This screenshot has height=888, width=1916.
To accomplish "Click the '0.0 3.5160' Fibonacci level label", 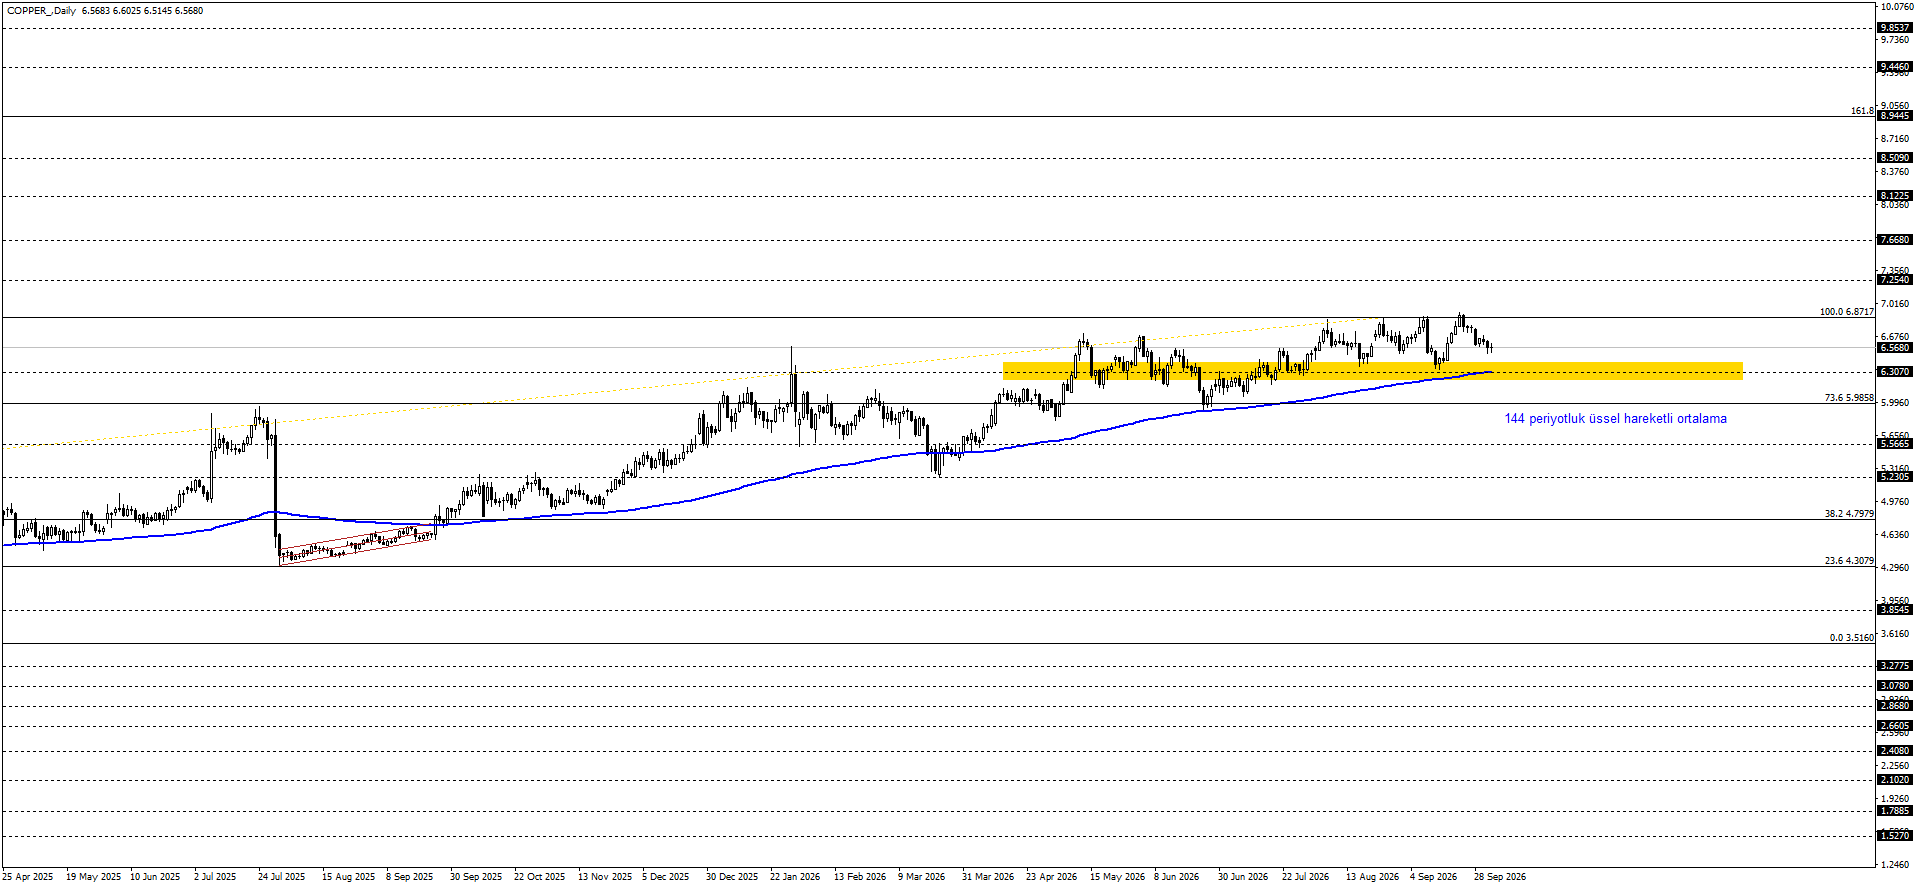I will pyautogui.click(x=1851, y=638).
